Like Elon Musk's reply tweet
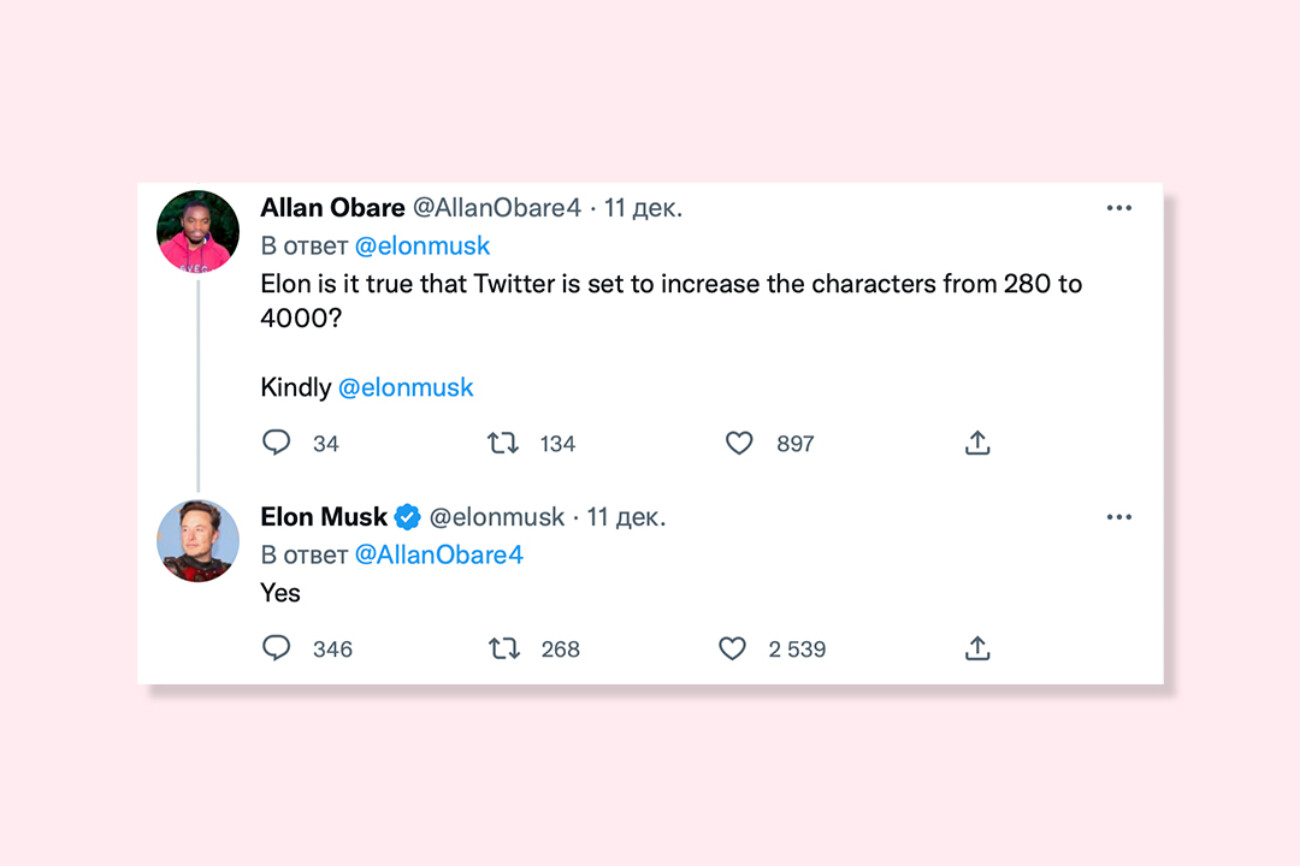The height and width of the screenshot is (866, 1300). [733, 648]
